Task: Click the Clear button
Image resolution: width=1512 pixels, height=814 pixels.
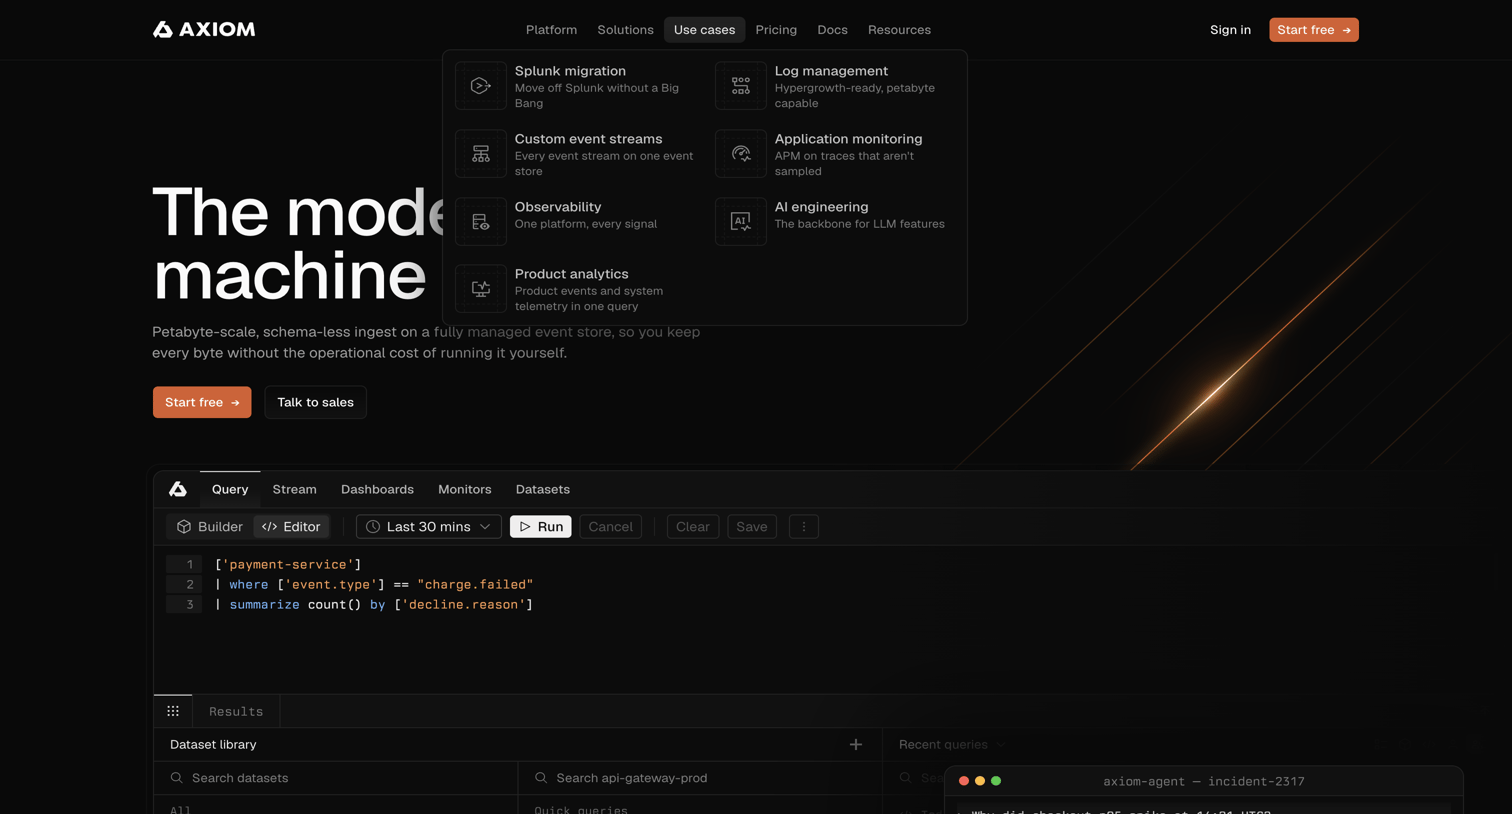Action: [x=693, y=527]
